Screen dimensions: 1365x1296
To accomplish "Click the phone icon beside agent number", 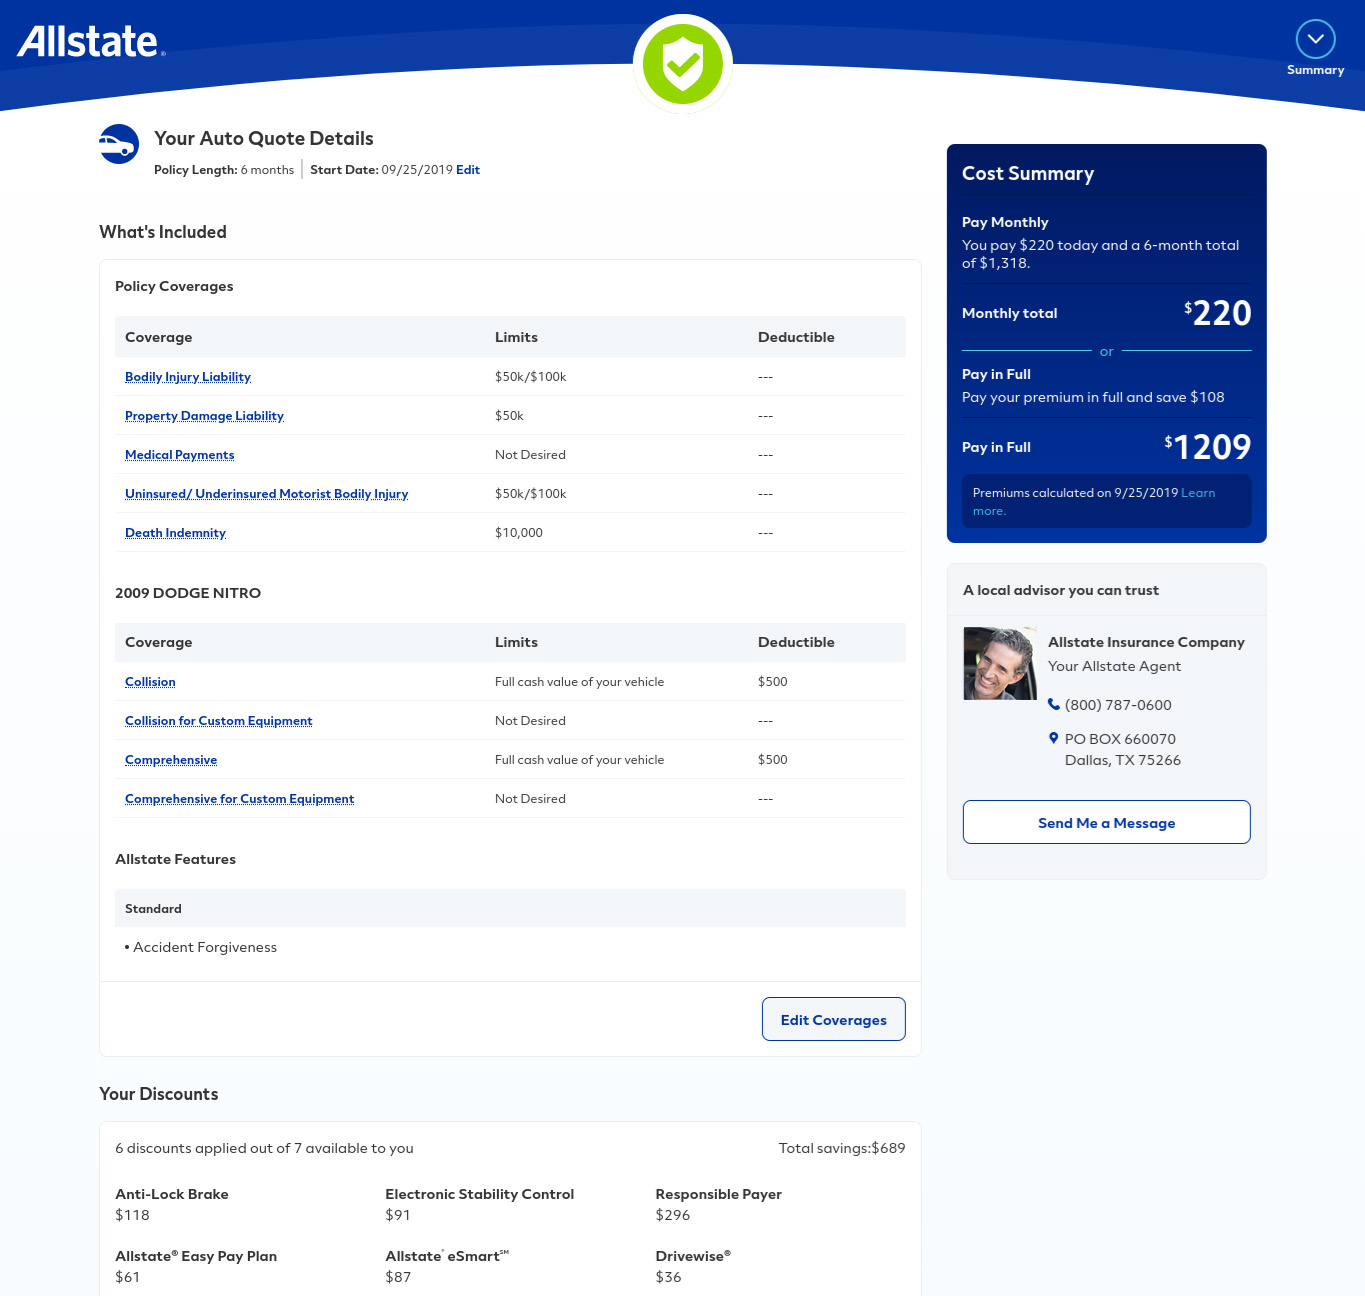I will pos(1053,705).
